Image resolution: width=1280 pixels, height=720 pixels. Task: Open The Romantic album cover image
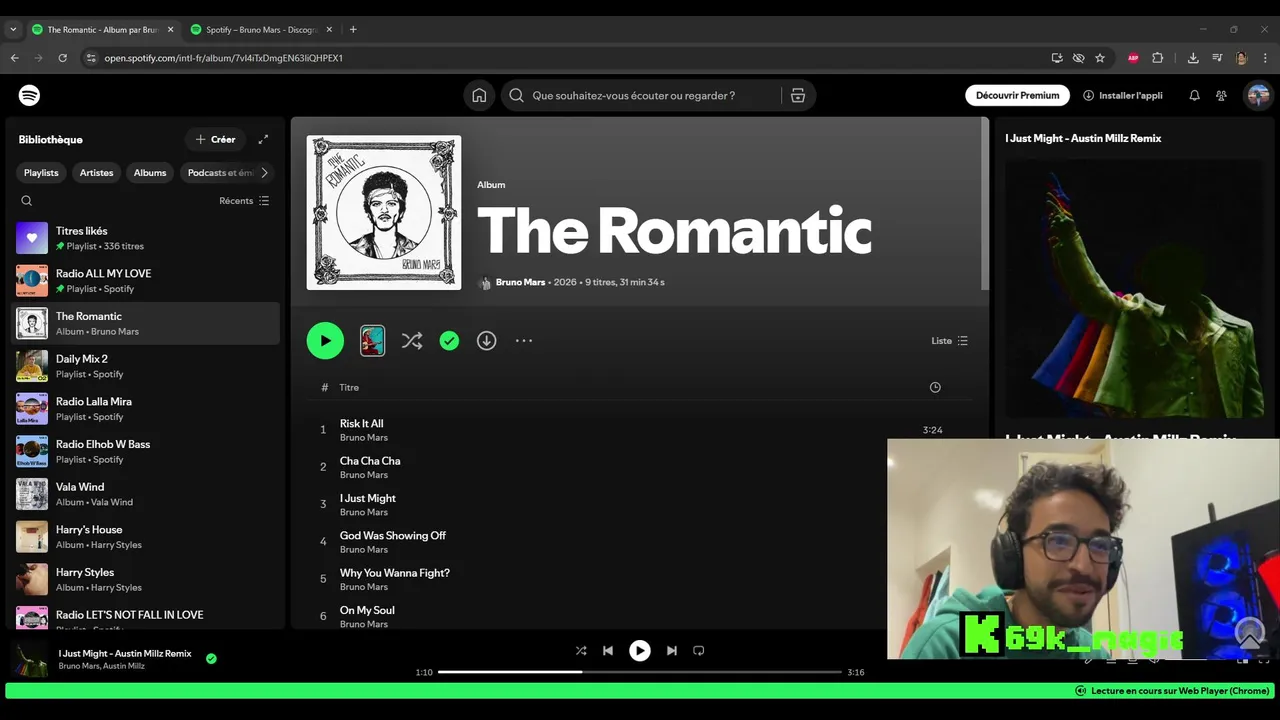(384, 213)
